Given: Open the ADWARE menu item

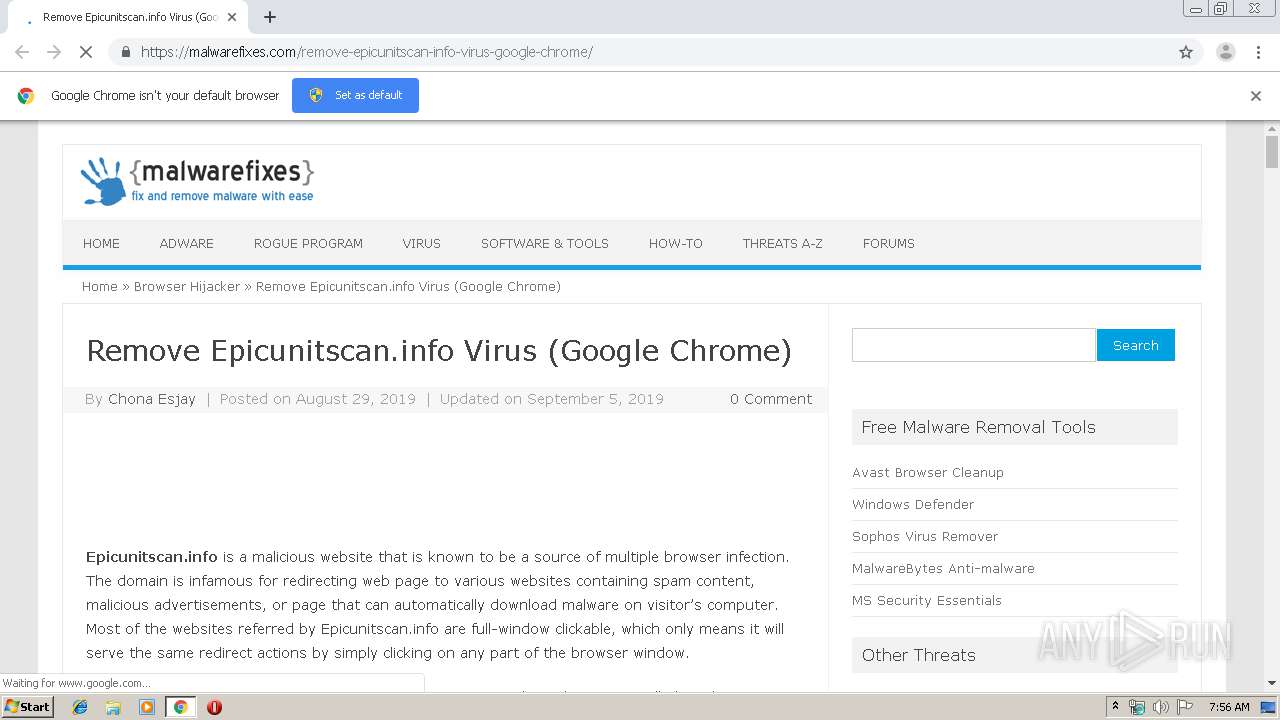Looking at the screenshot, I should [186, 243].
